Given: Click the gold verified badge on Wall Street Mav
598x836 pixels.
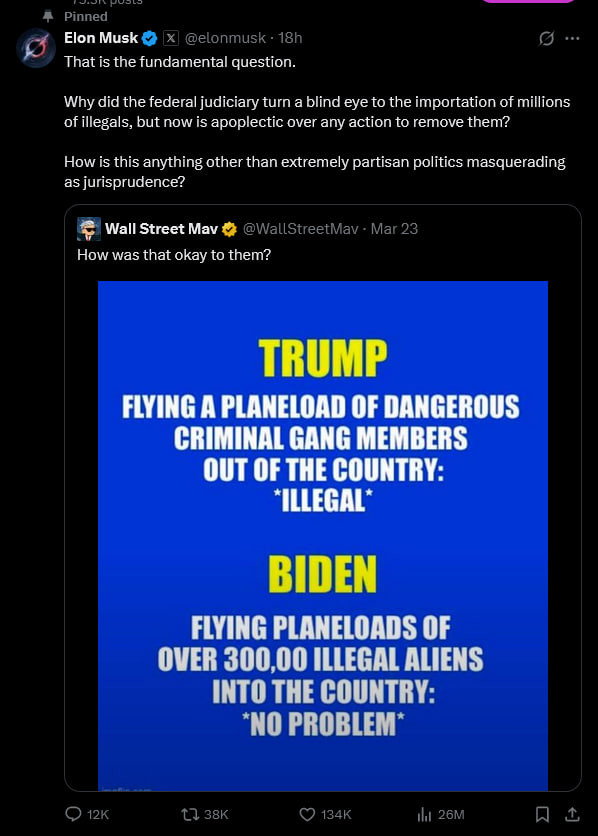Looking at the screenshot, I should (x=229, y=229).
